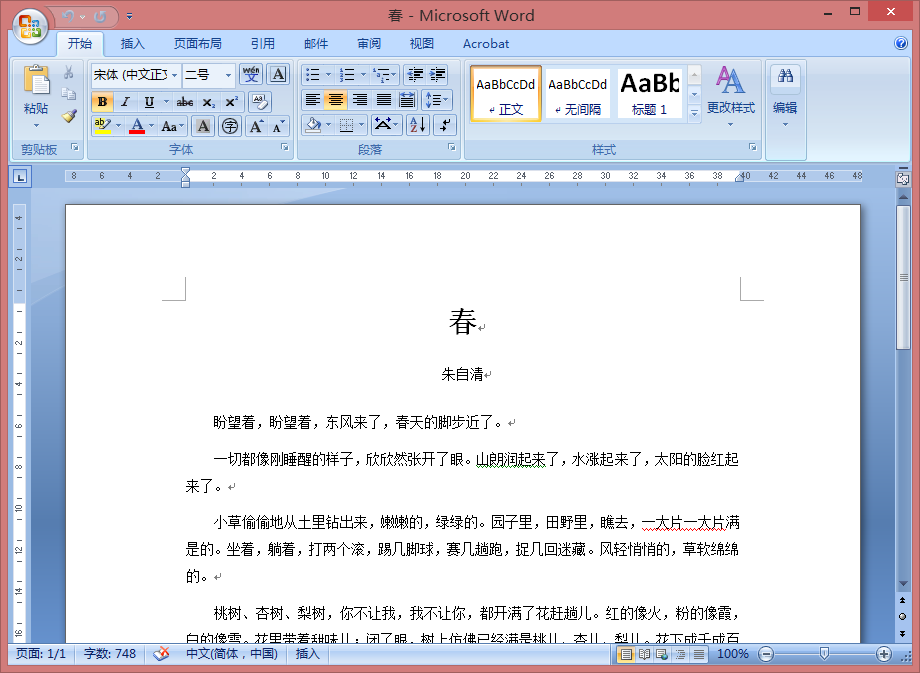Expand the bullets list dropdown arrow
The width and height of the screenshot is (920, 673).
point(328,75)
